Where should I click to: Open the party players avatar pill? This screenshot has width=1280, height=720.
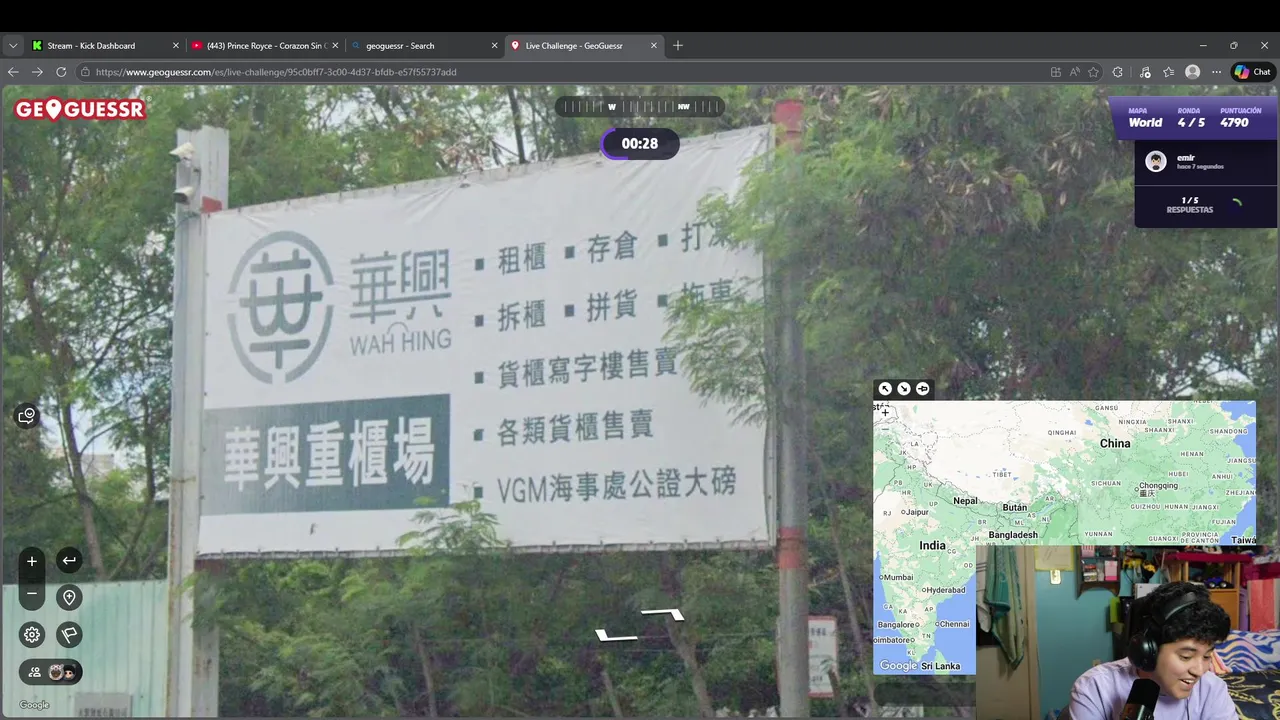click(x=51, y=672)
